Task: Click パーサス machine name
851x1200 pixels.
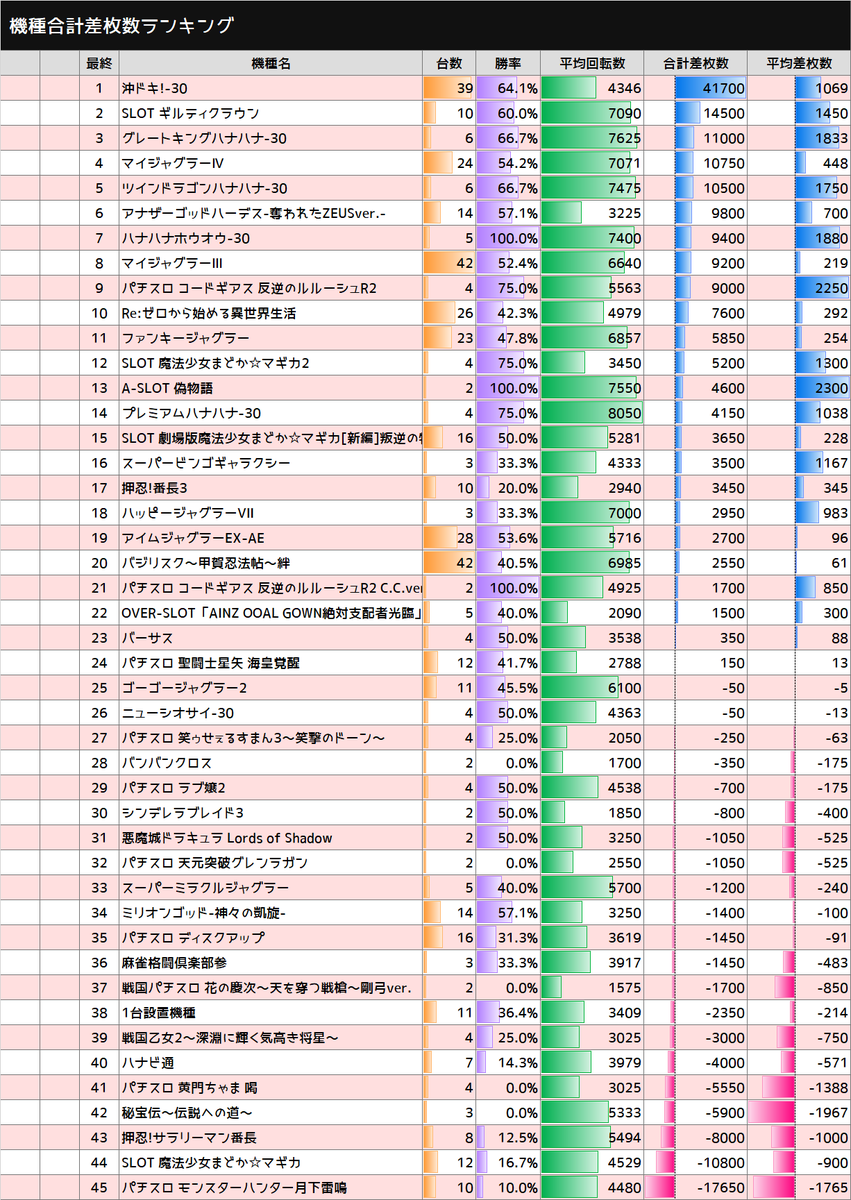Action: pos(146,638)
